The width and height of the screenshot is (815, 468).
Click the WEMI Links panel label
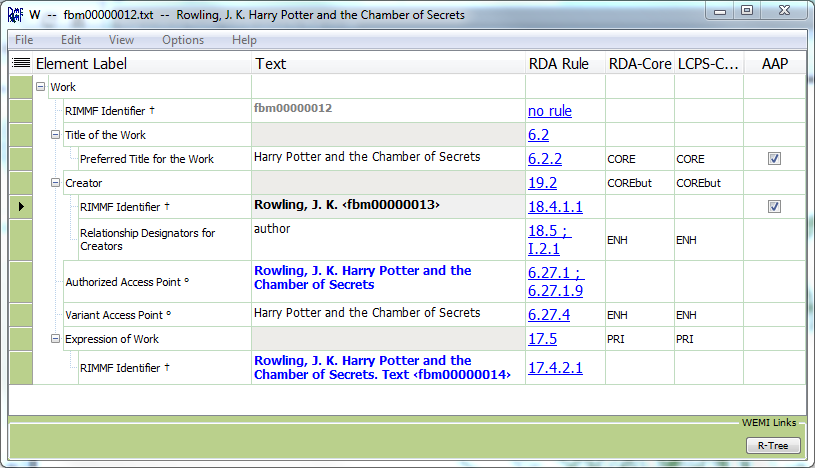tap(769, 423)
